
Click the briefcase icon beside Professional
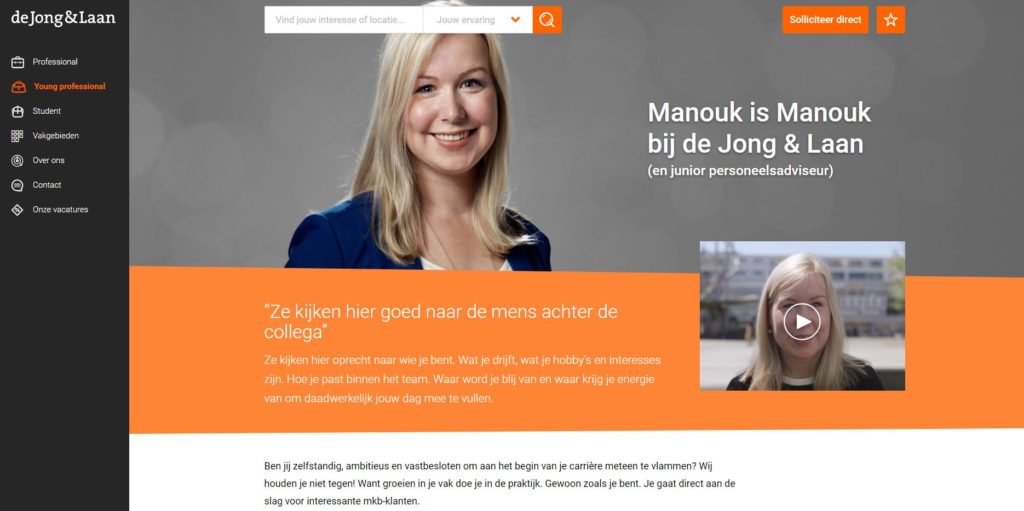(18, 62)
